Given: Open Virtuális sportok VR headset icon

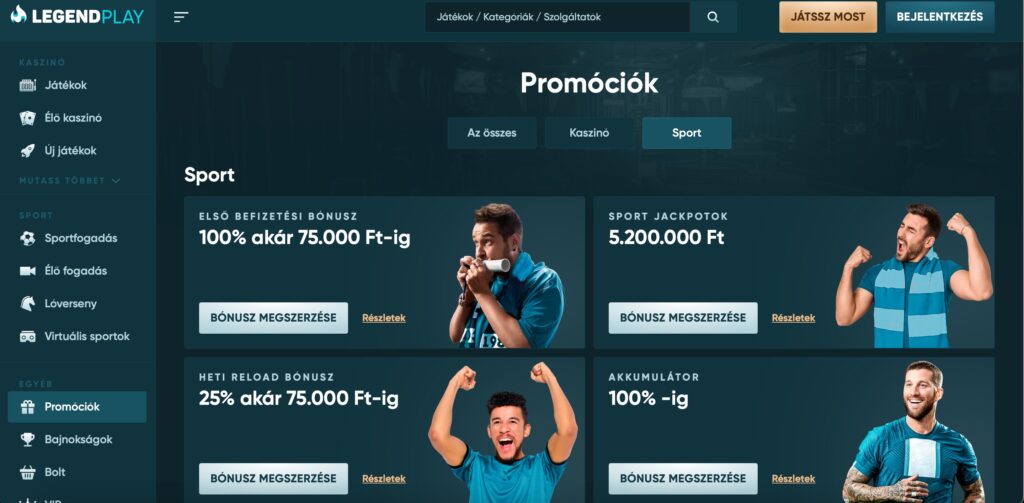Looking at the screenshot, I should coord(27,336).
